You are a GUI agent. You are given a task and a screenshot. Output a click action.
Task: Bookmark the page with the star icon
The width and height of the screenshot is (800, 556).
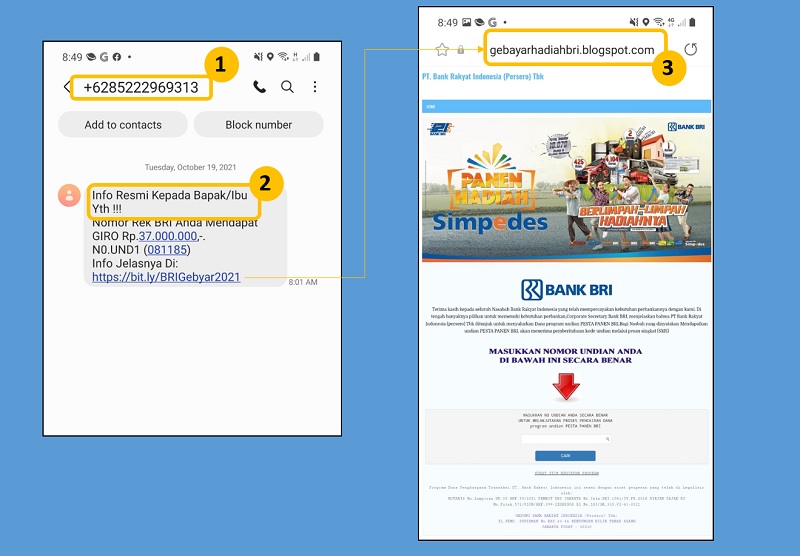(x=442, y=49)
